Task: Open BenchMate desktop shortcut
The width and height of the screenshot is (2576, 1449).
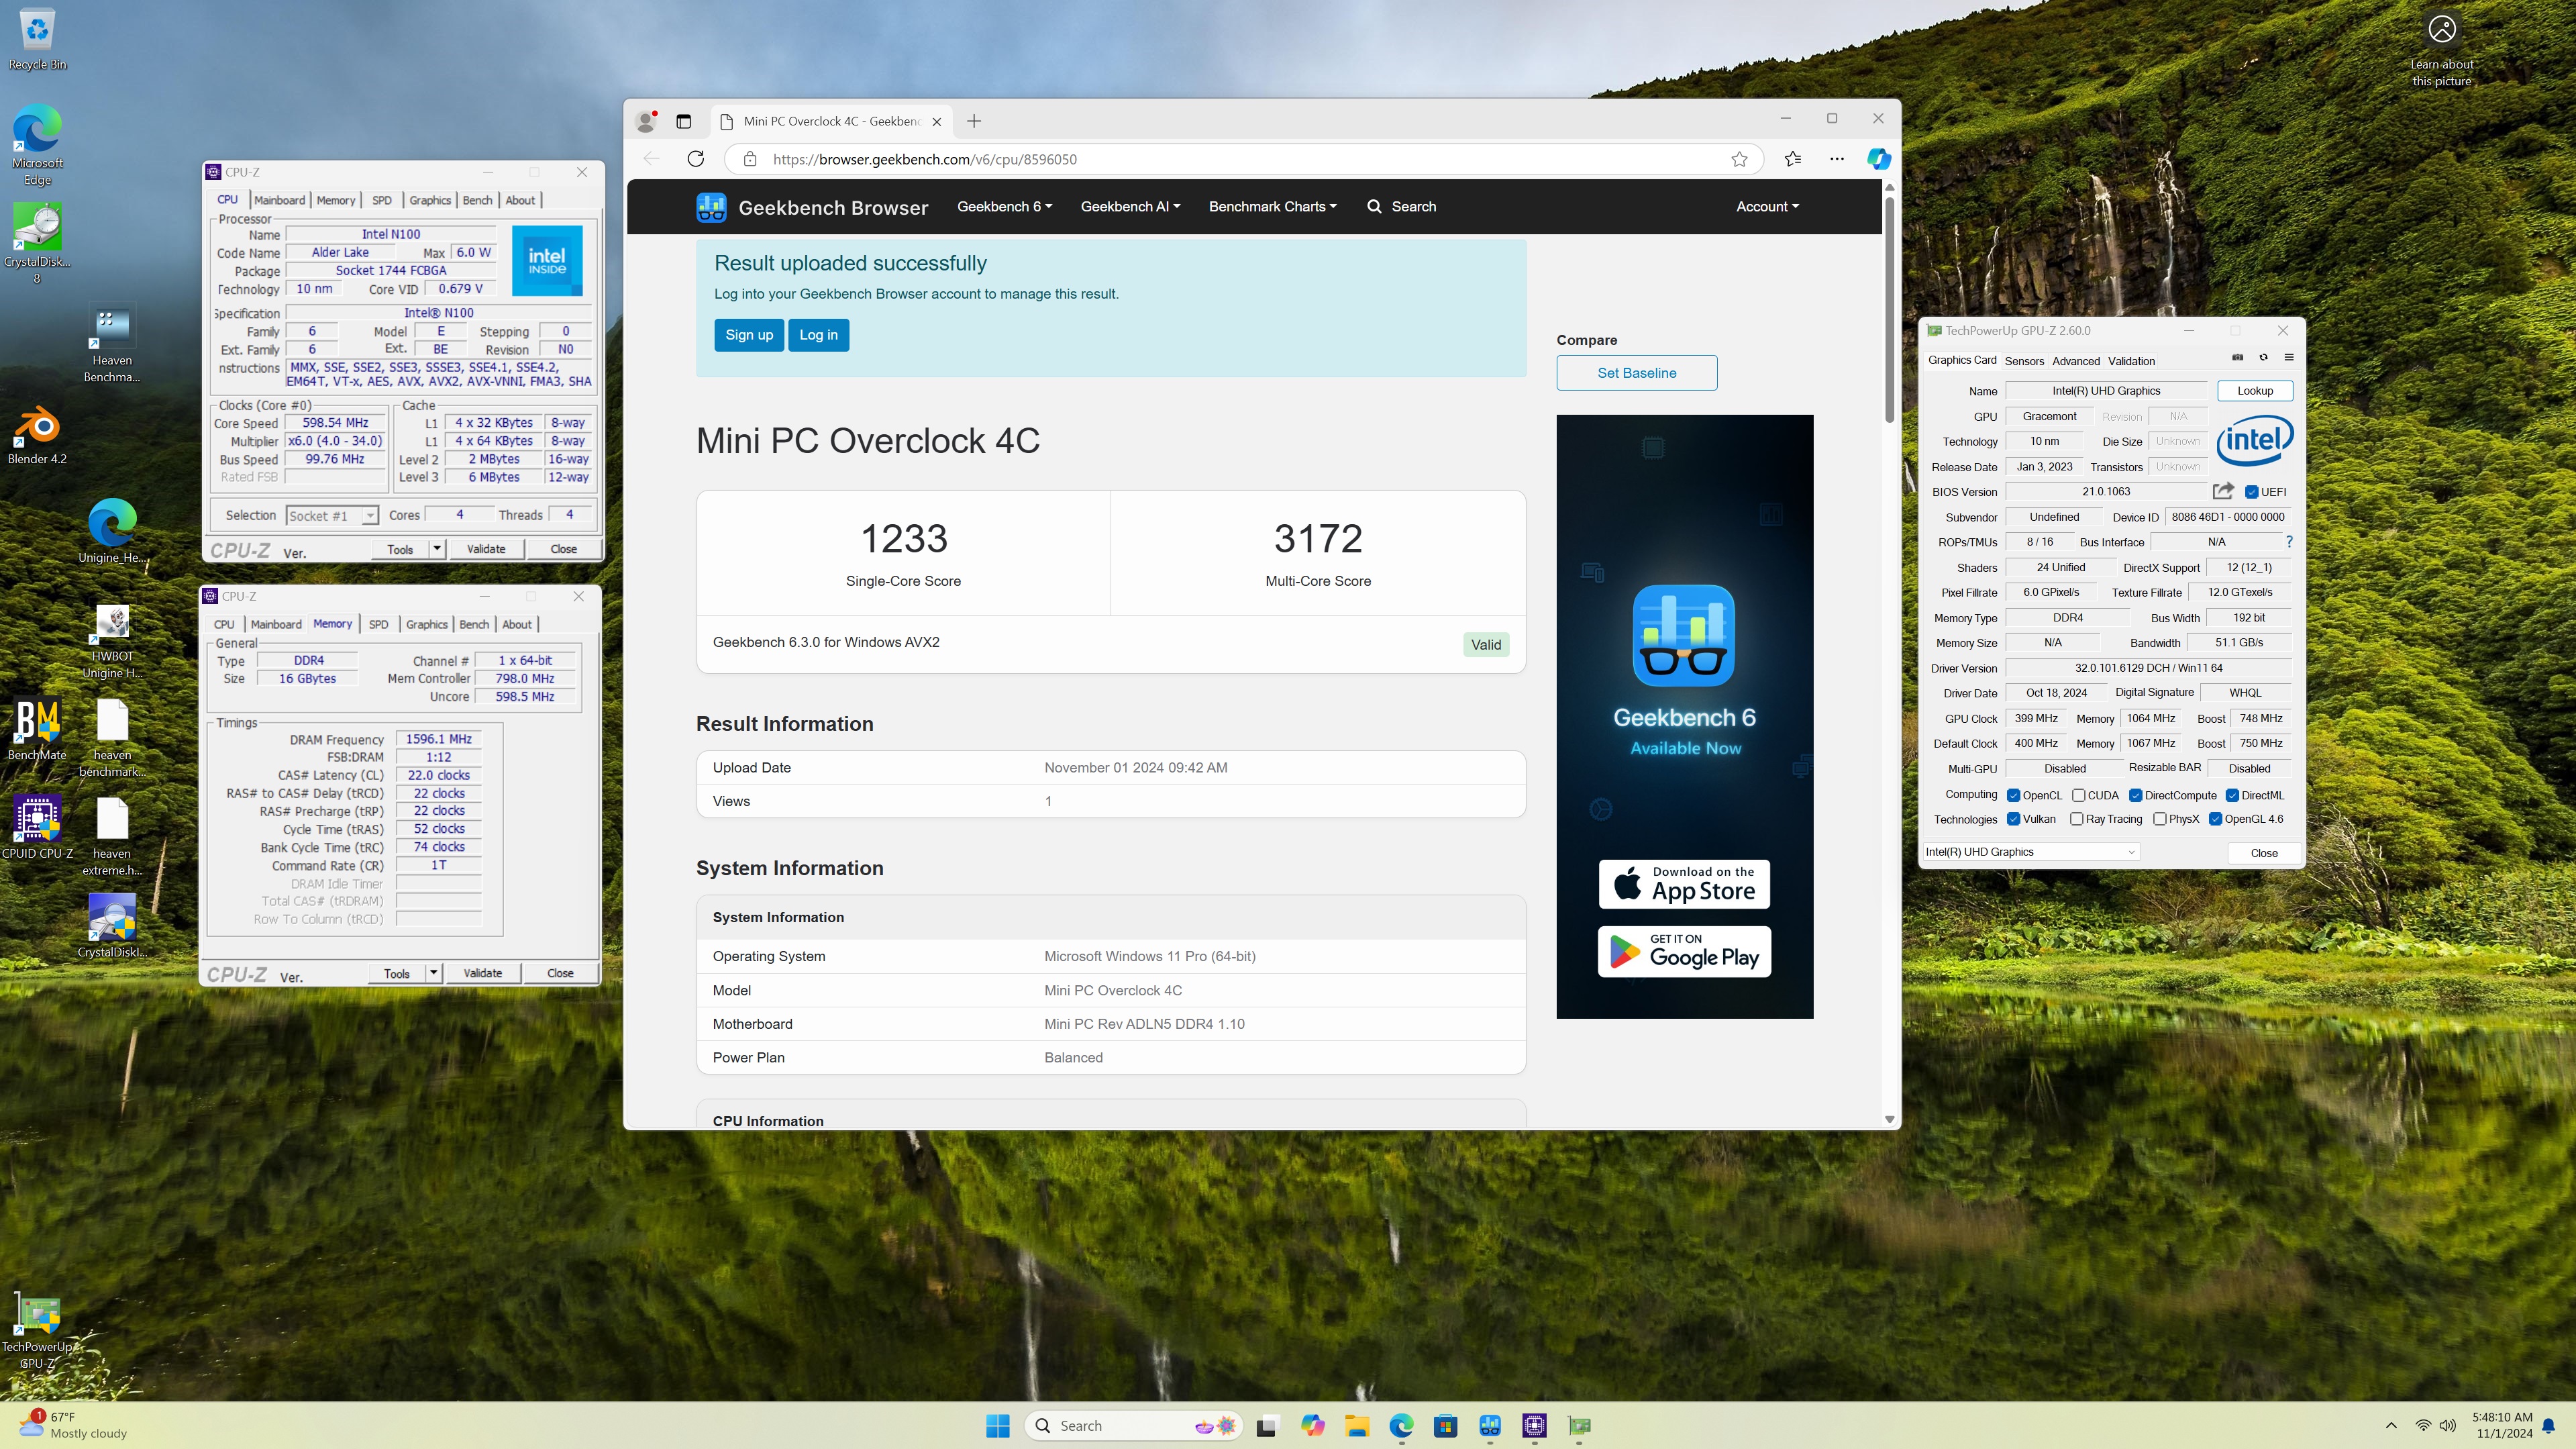Action: point(37,730)
